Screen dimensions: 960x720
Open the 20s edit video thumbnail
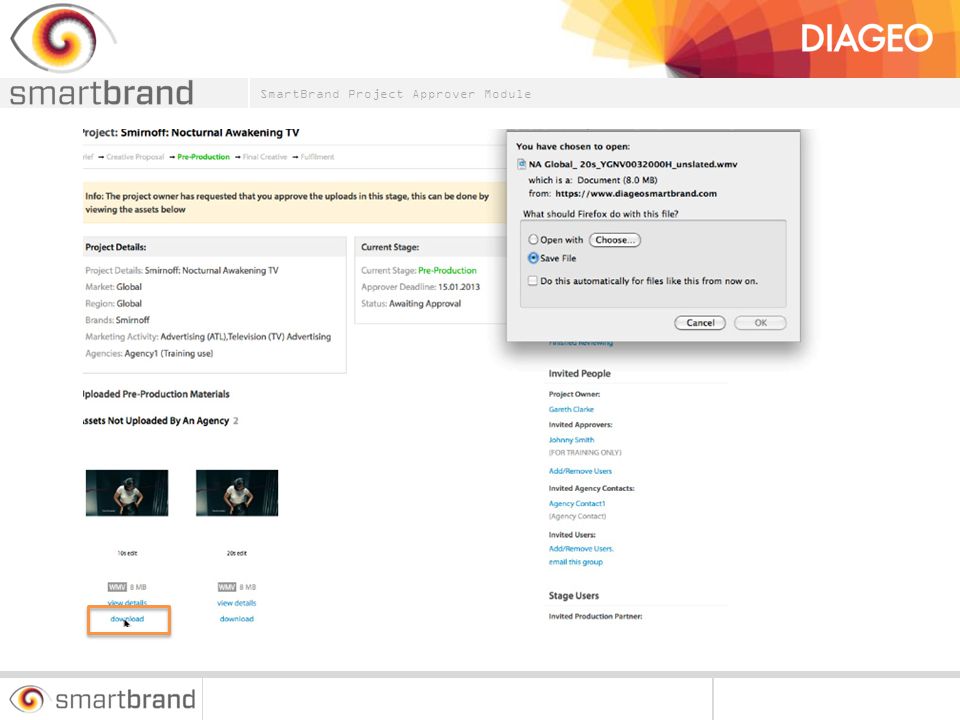click(x=237, y=493)
